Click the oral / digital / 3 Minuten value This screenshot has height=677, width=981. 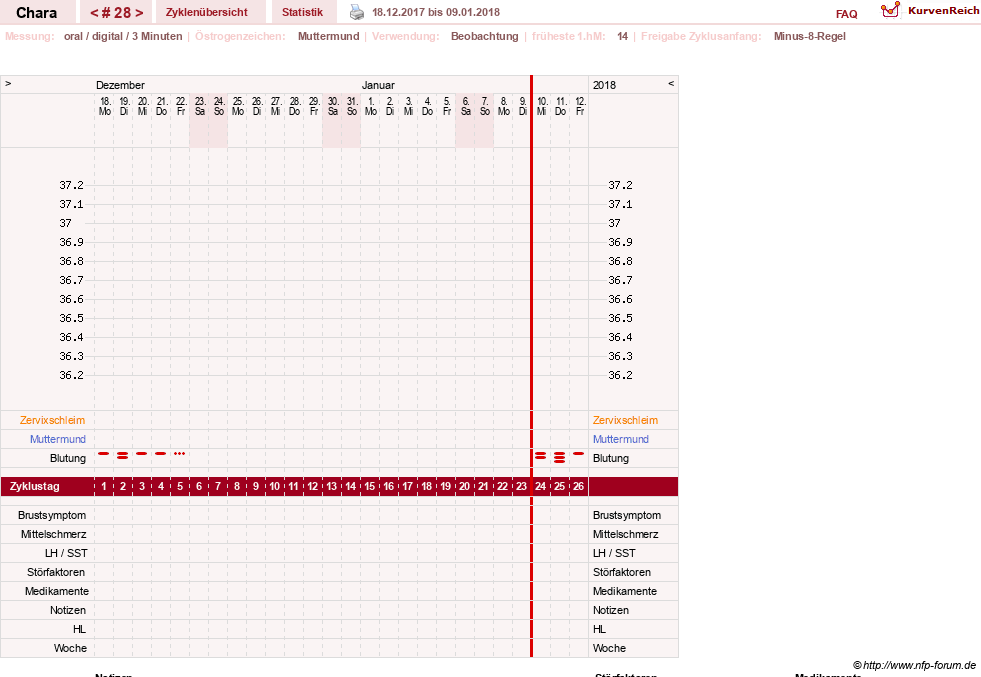pos(123,36)
